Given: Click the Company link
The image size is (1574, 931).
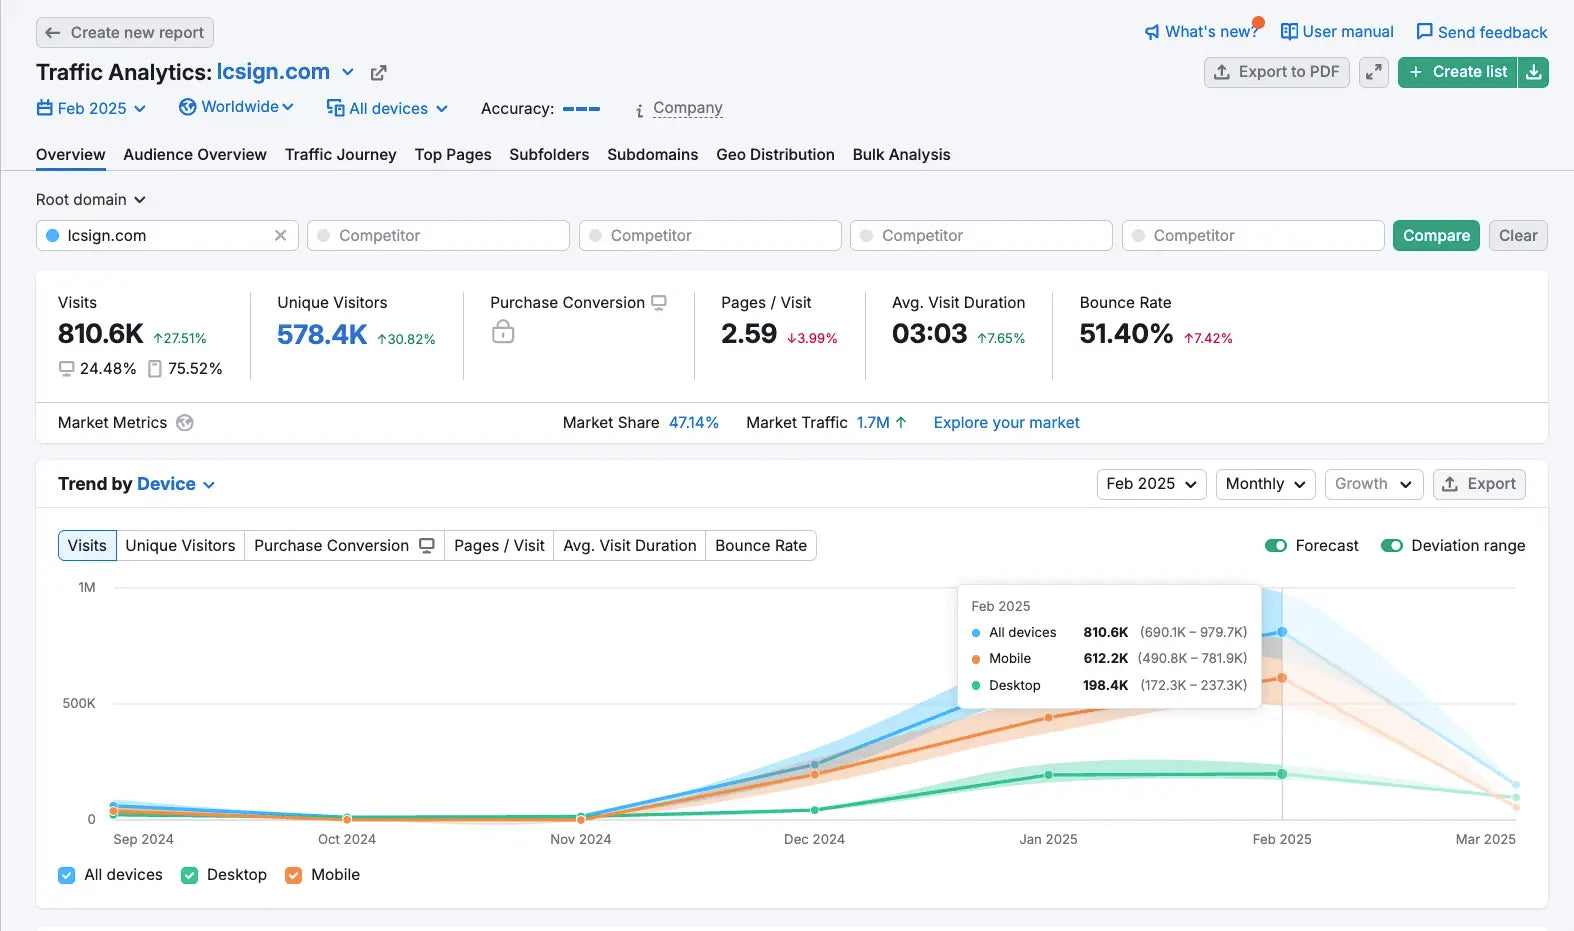Looking at the screenshot, I should point(688,108).
